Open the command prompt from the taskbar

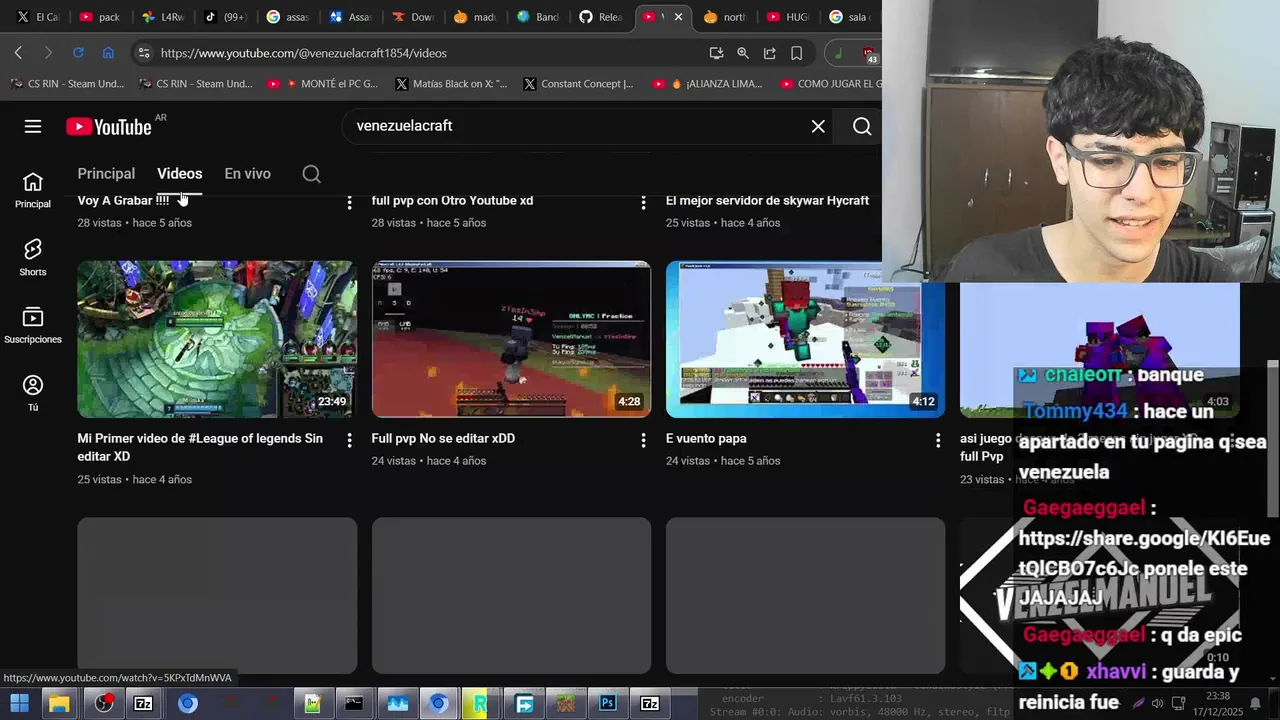click(x=354, y=703)
